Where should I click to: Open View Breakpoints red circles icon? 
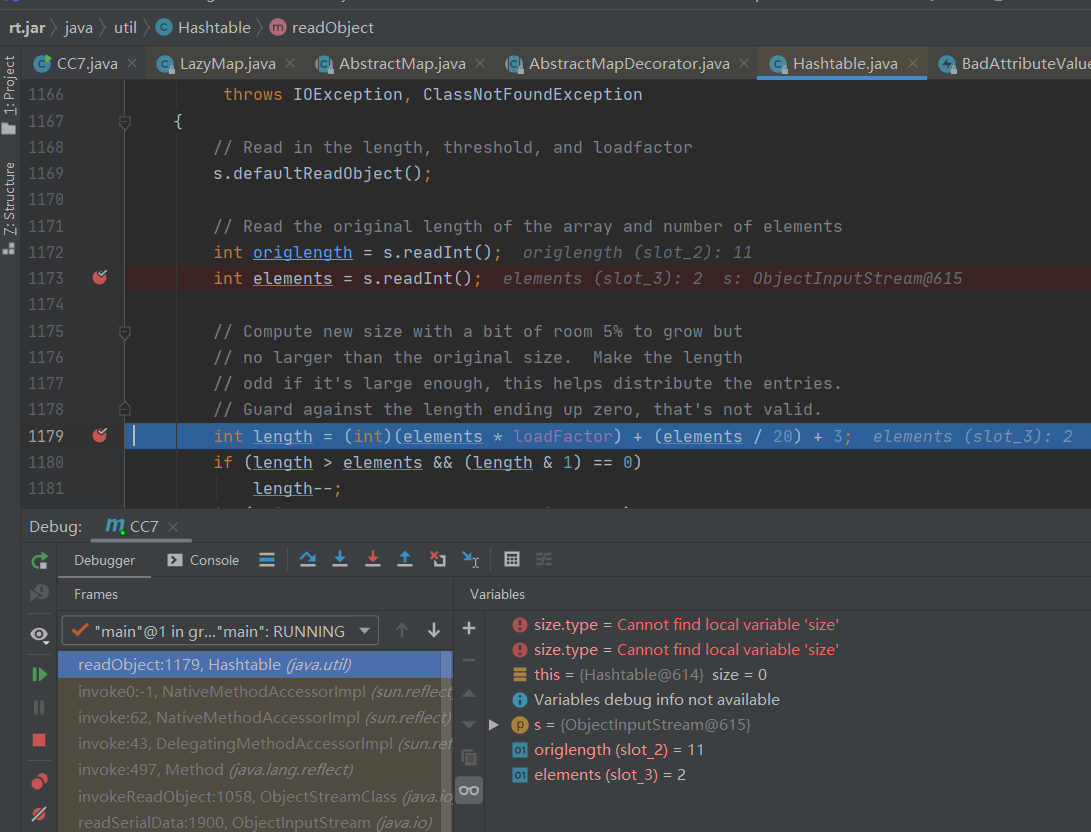click(x=40, y=781)
